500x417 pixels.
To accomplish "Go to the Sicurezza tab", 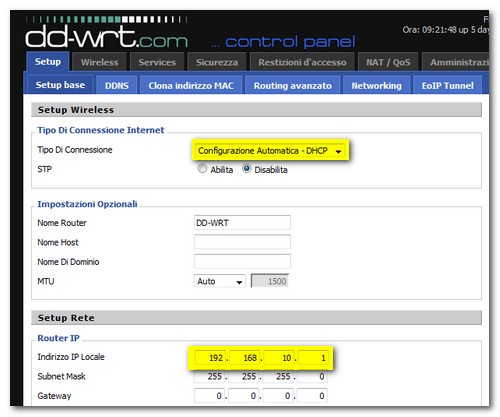I will tap(217, 62).
